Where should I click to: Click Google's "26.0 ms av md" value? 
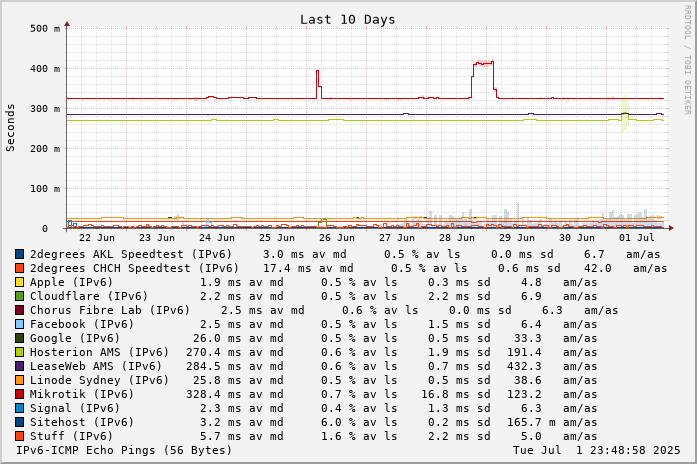click(238, 338)
